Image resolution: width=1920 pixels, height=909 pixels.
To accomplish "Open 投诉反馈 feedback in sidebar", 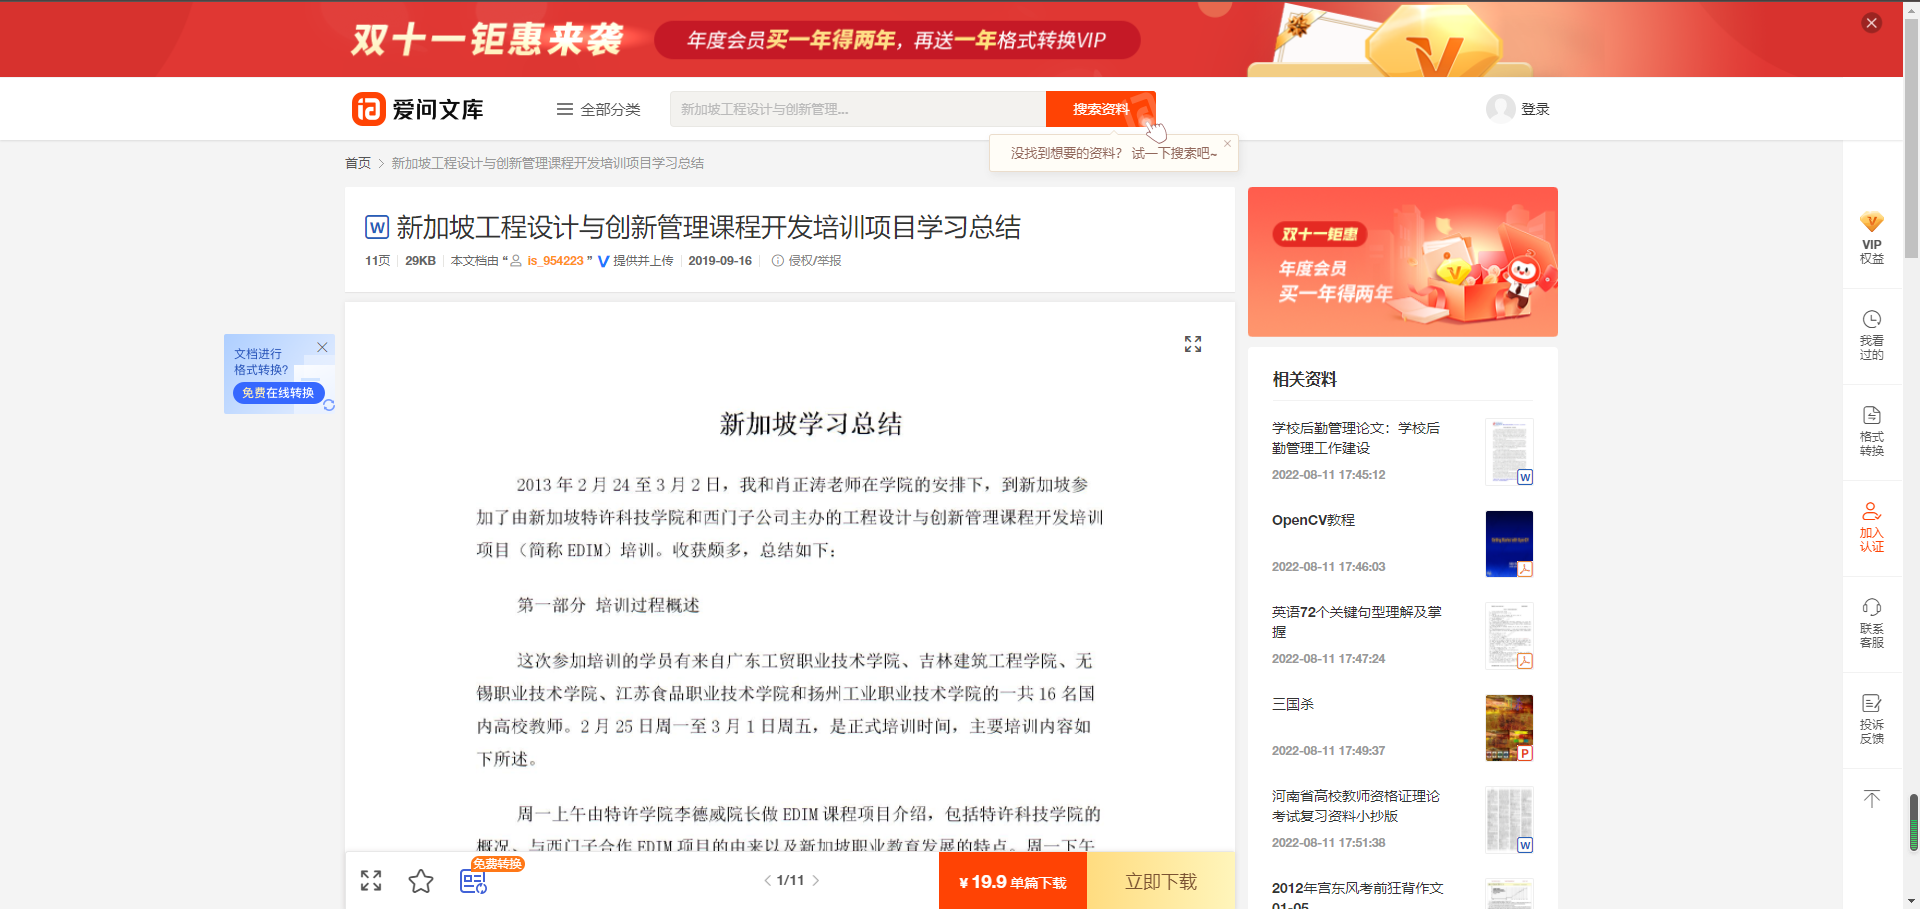I will (x=1871, y=718).
